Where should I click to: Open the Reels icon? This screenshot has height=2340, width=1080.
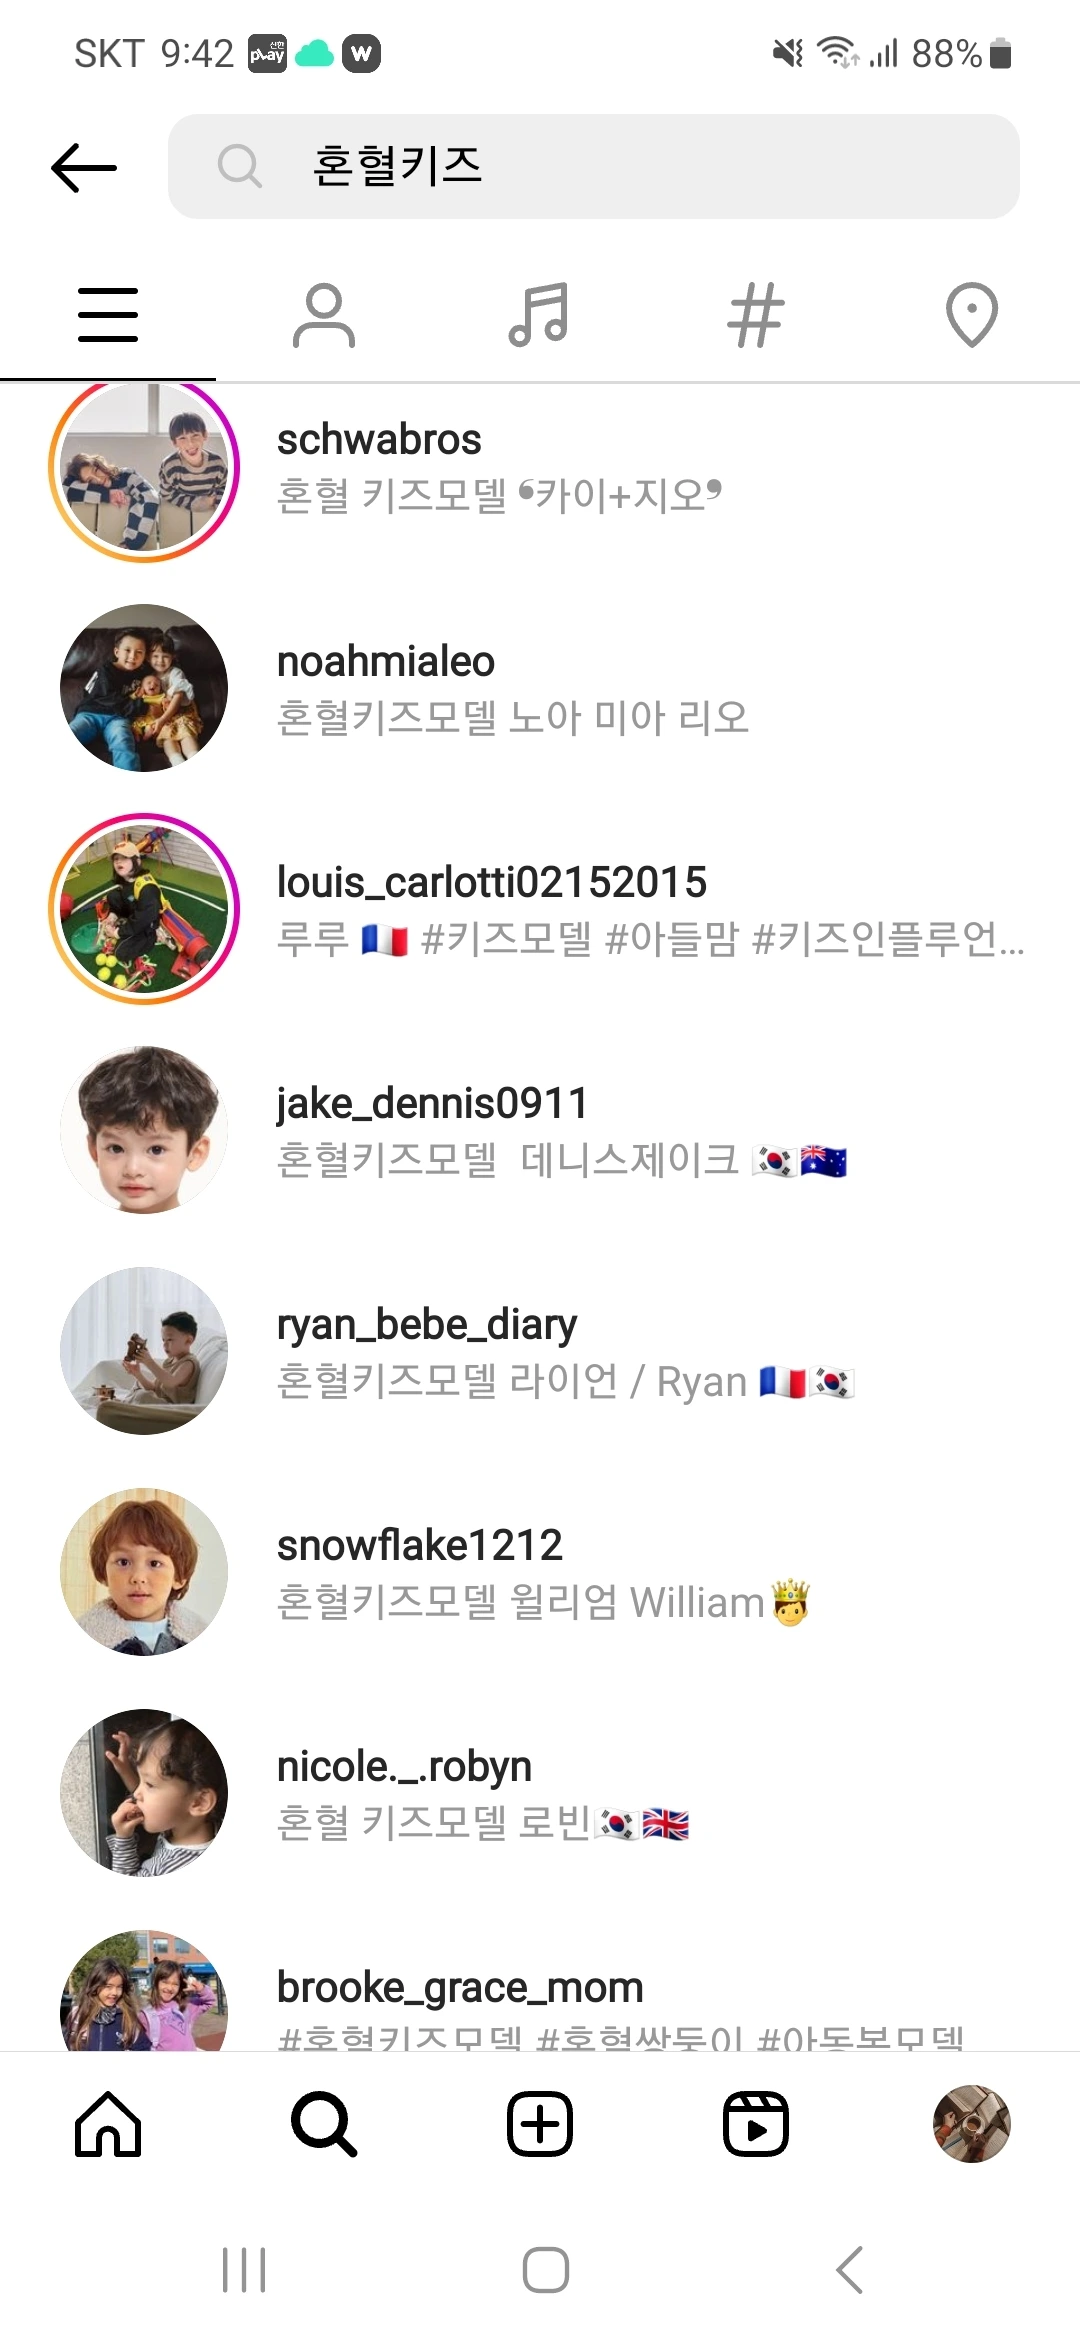pos(756,2124)
